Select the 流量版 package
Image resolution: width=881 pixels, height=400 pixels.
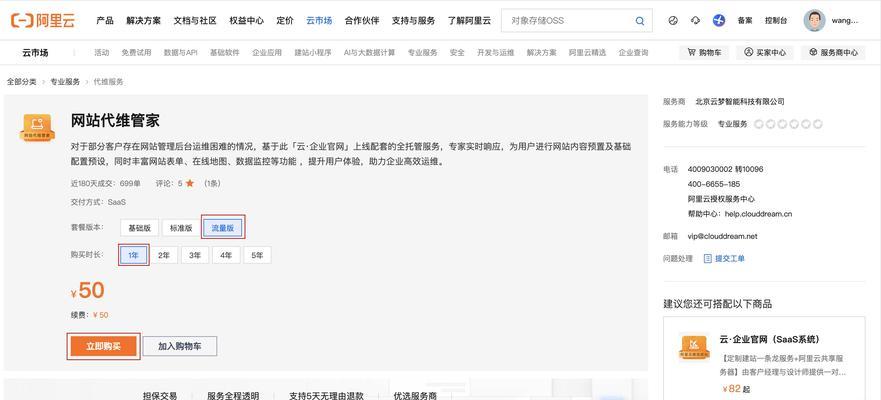[222, 228]
